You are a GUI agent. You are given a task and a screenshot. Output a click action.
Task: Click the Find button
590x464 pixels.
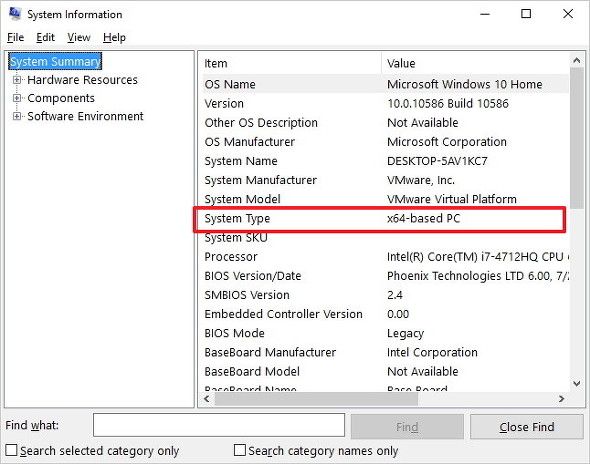(407, 427)
